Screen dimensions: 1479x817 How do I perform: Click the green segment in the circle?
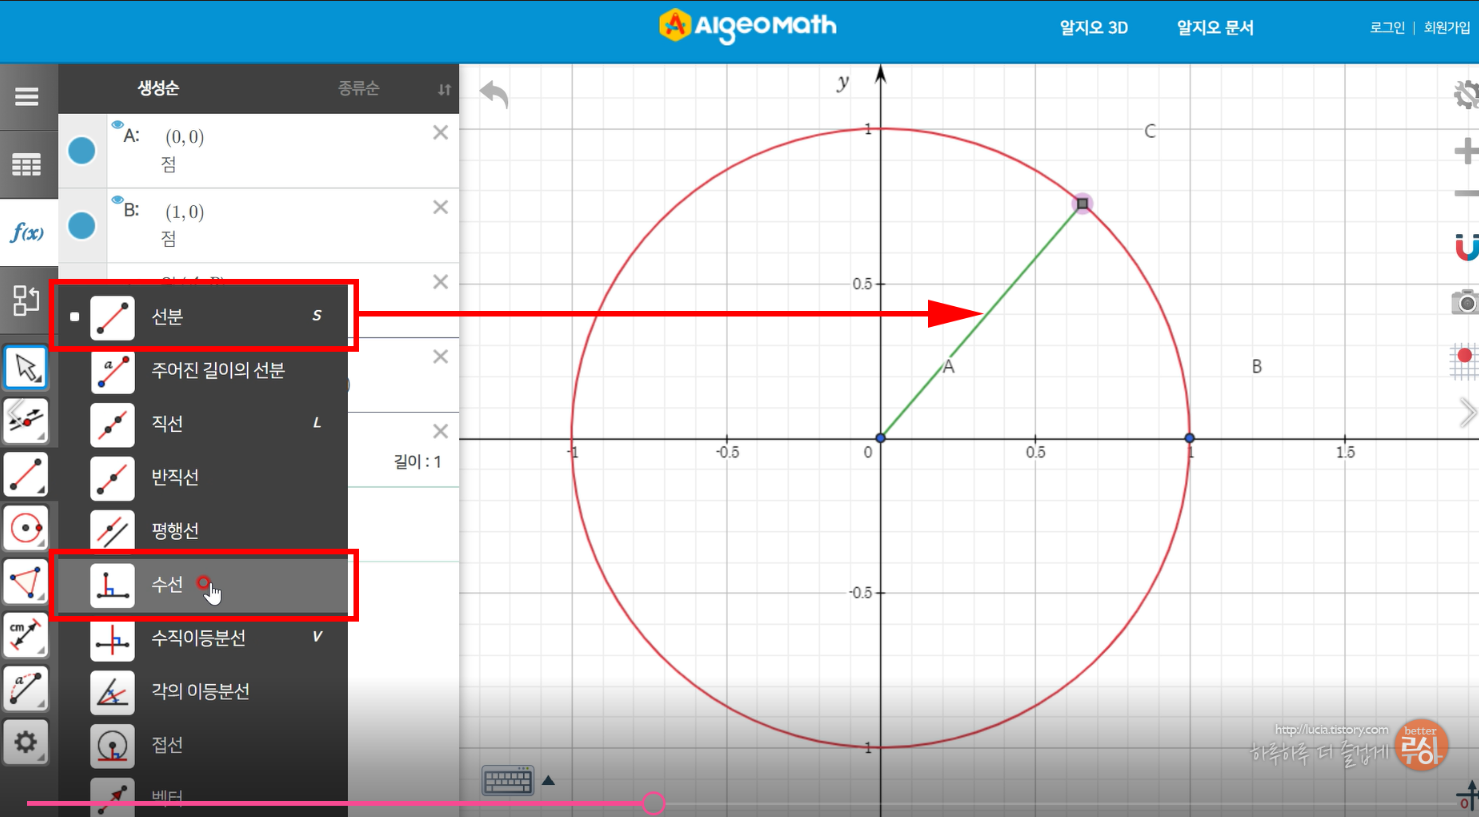pos(980,322)
